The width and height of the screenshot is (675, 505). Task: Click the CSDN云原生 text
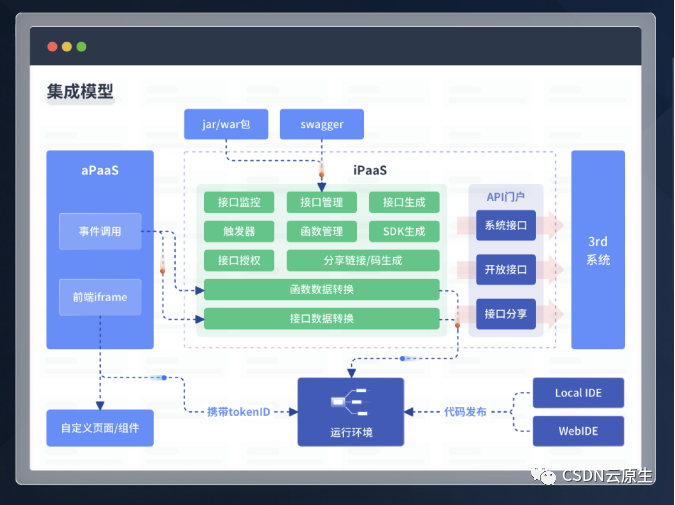[x=607, y=476]
